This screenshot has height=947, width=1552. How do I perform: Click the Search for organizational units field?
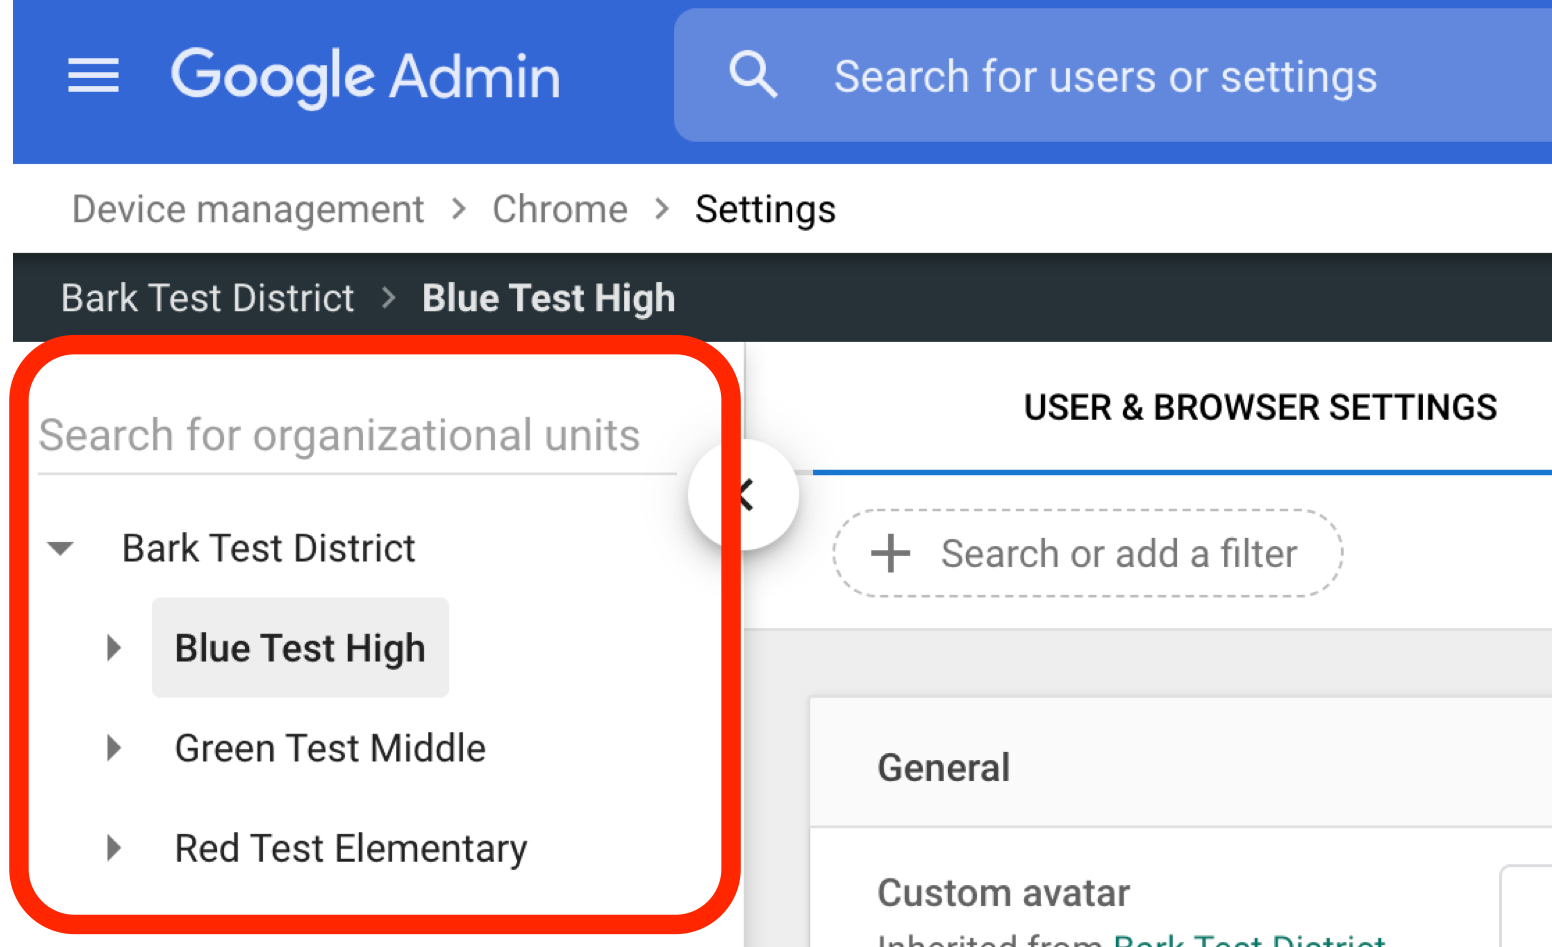(x=340, y=436)
